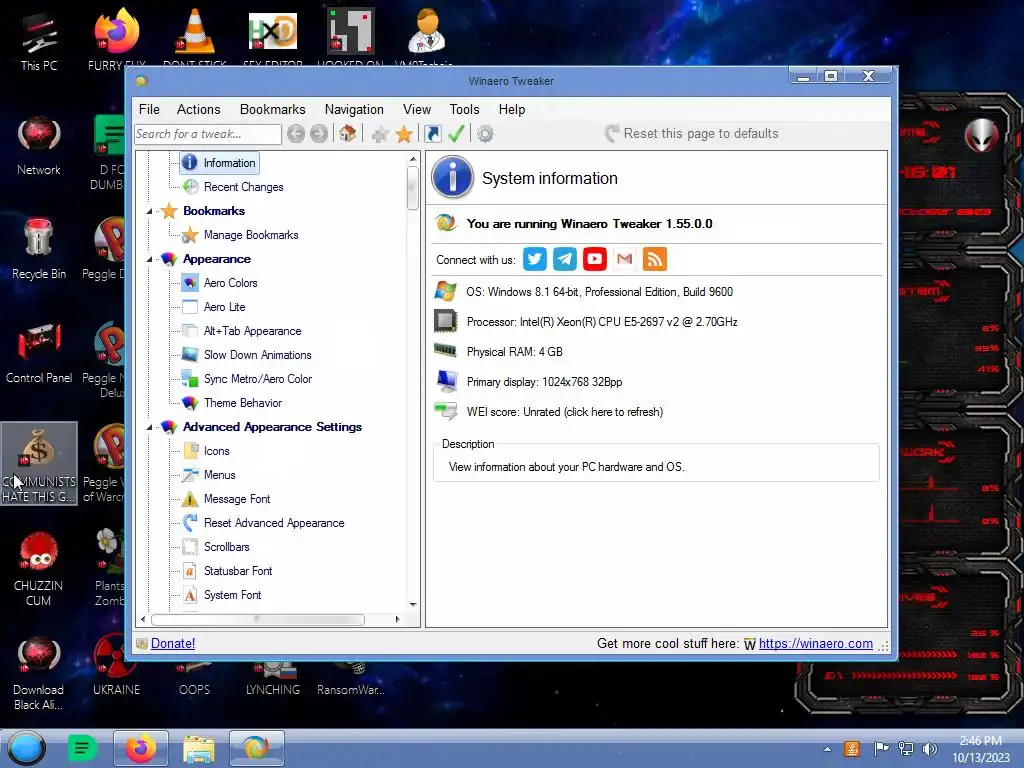This screenshot has height=768, width=1024.
Task: Open the View menu
Action: (417, 110)
